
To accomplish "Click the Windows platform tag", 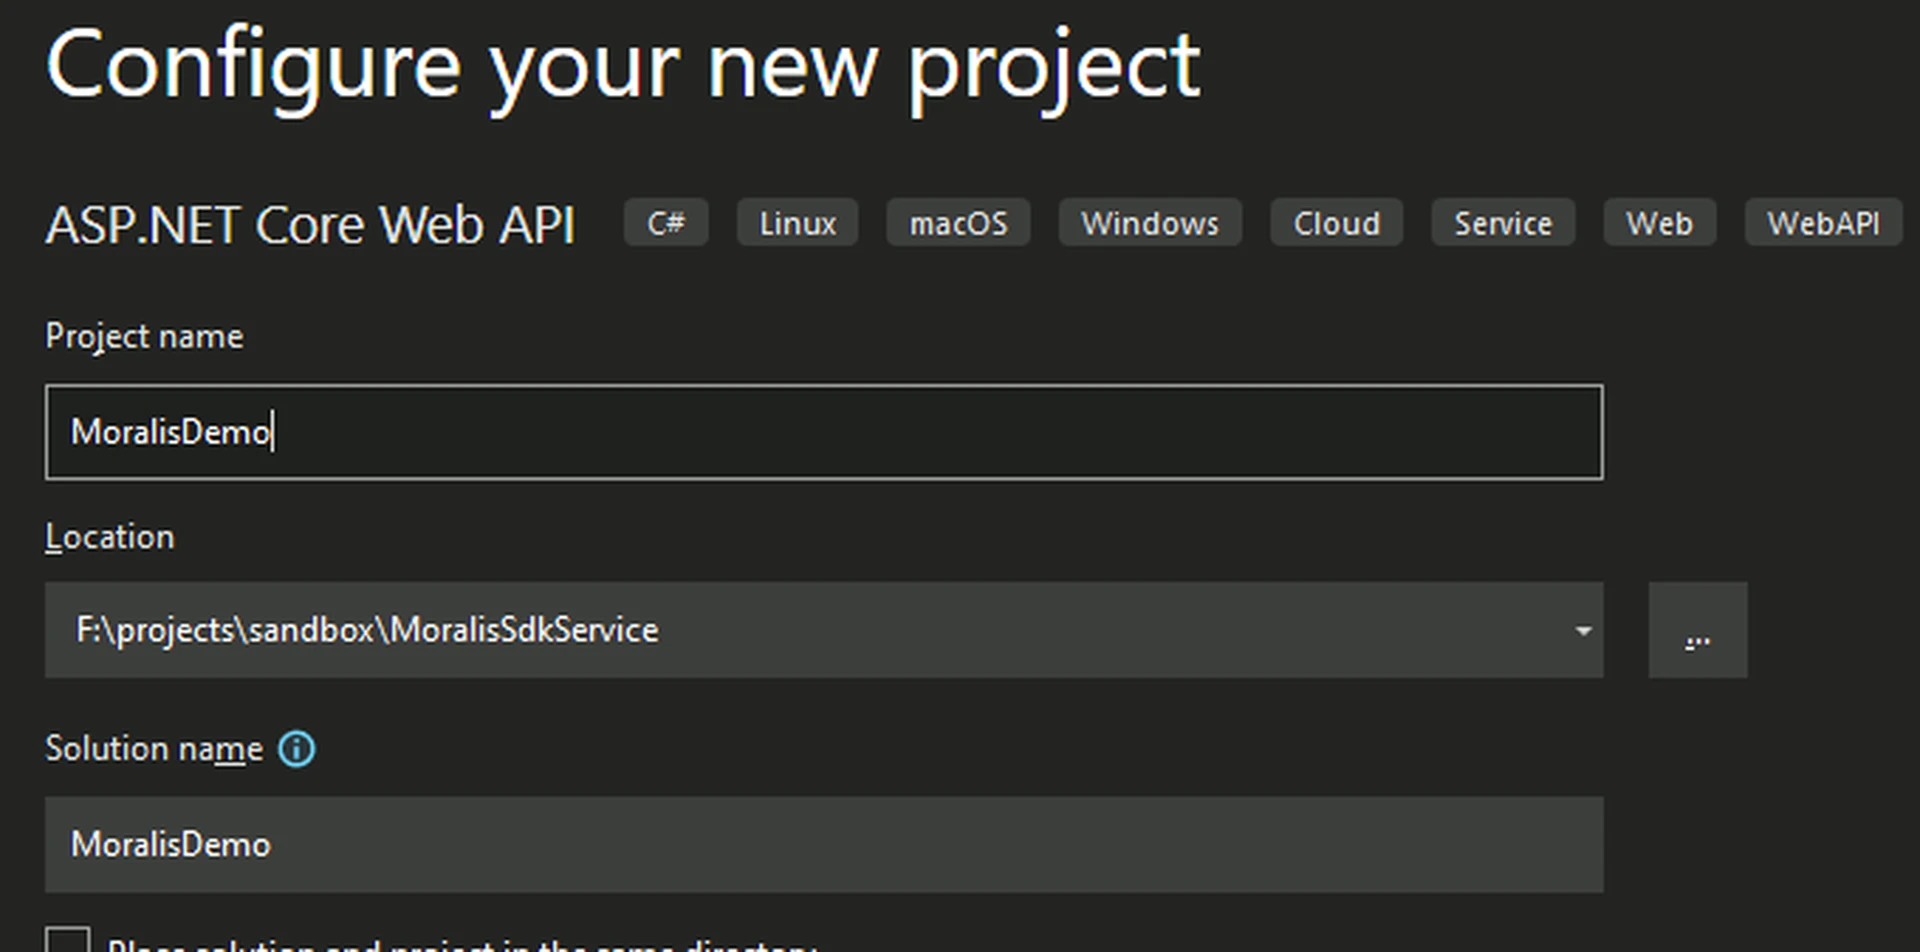I will coord(1149,222).
